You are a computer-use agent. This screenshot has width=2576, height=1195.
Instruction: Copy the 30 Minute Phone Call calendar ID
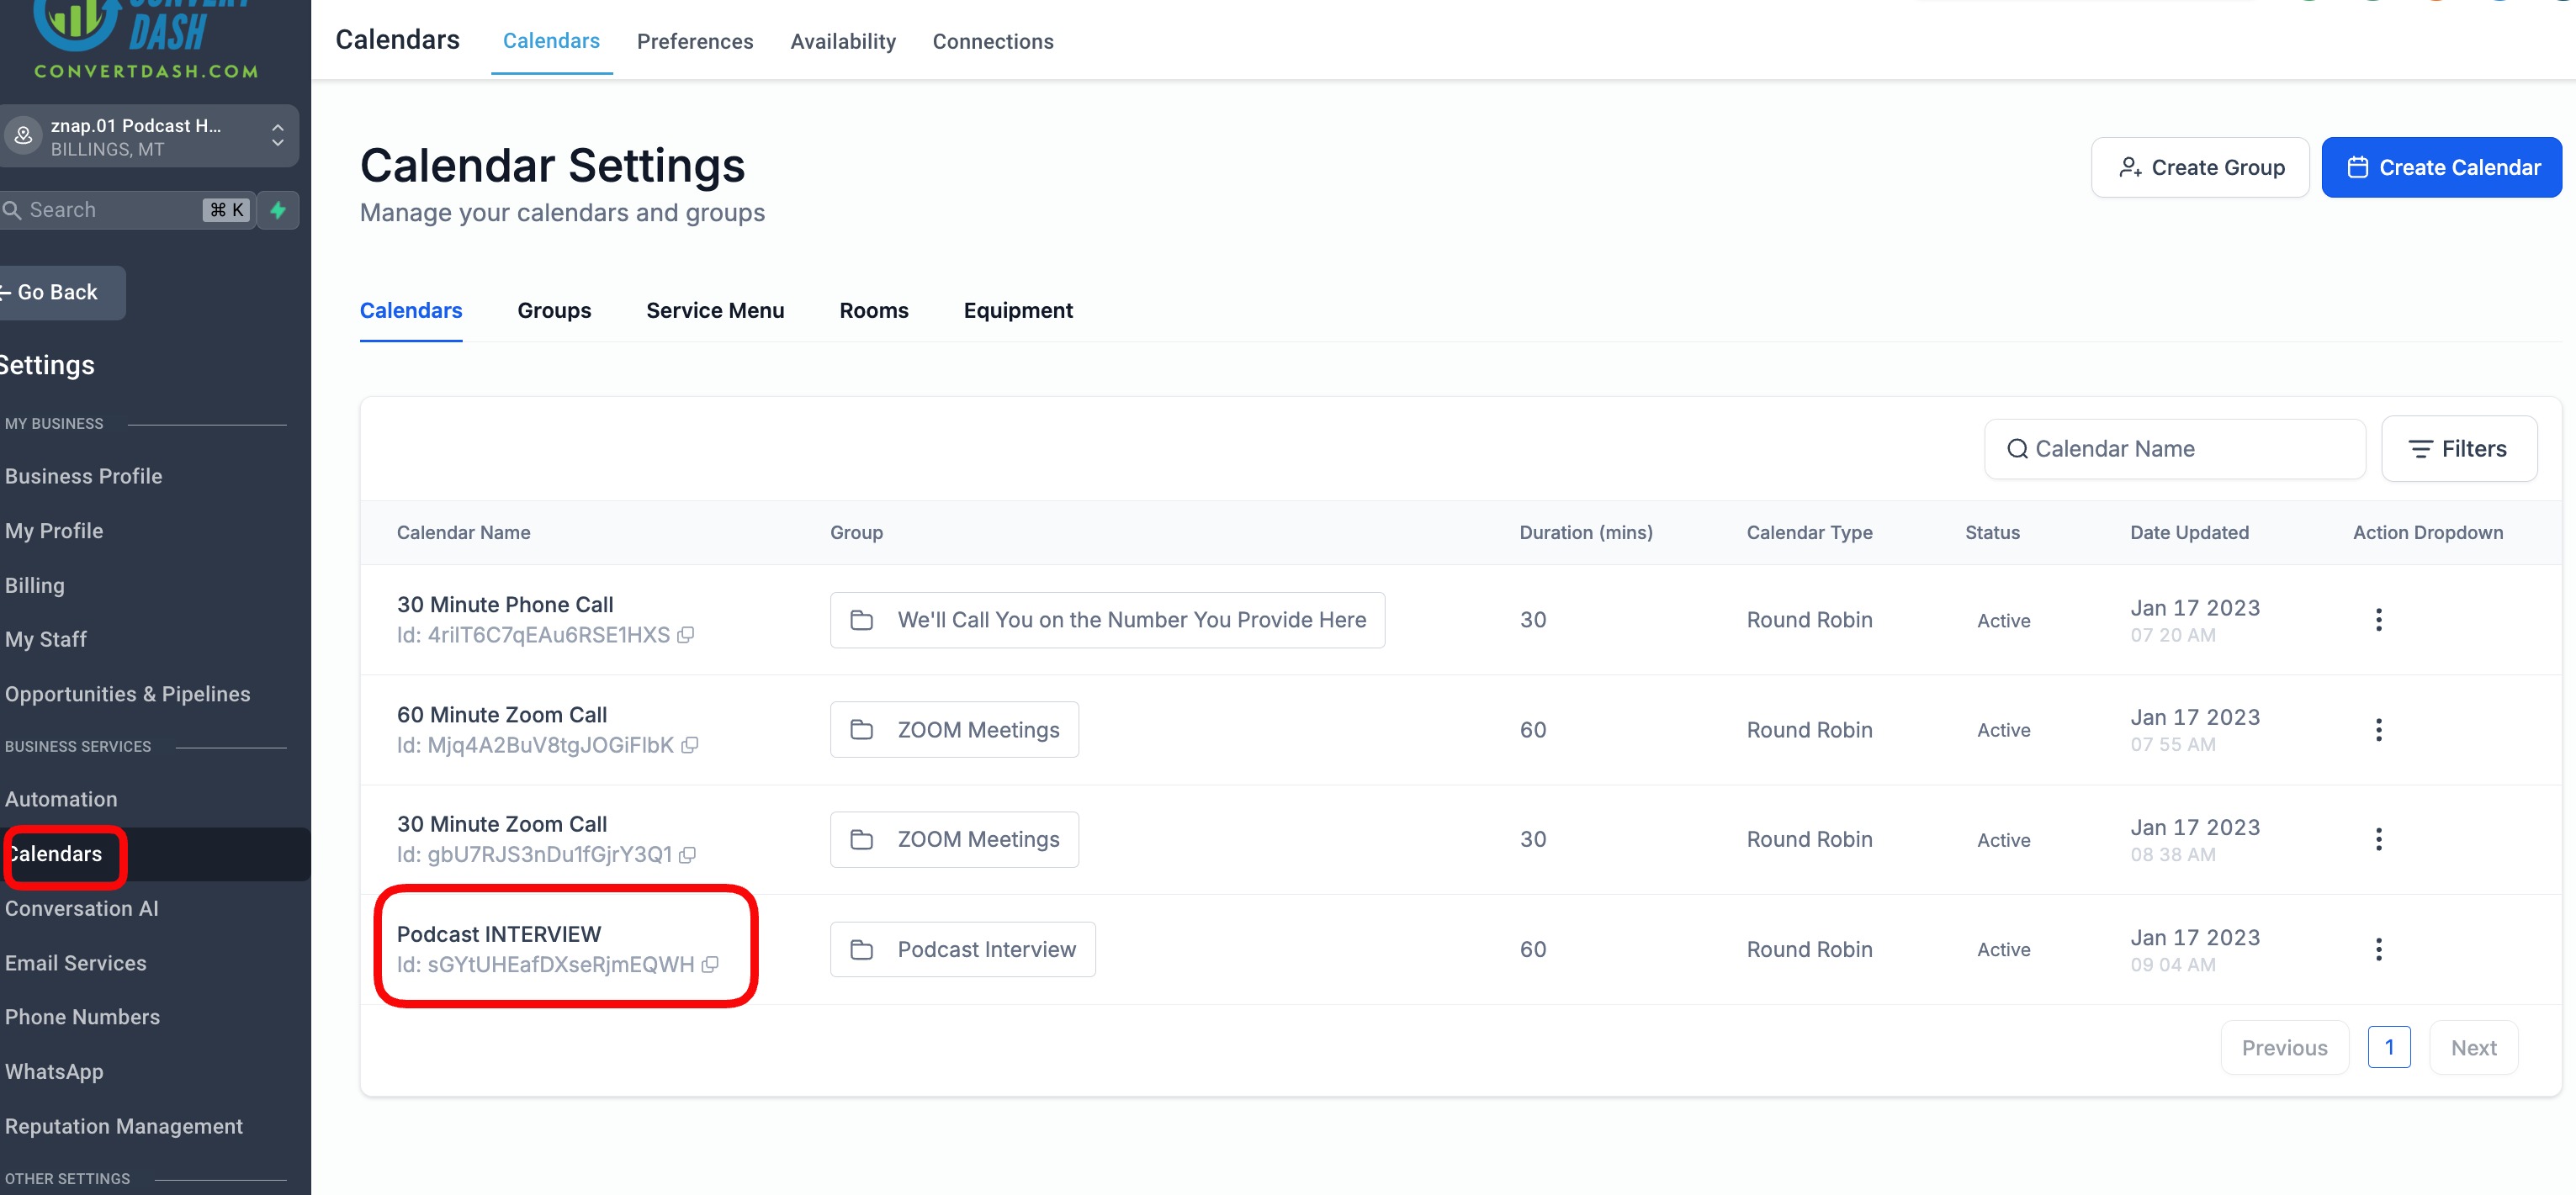[685, 635]
